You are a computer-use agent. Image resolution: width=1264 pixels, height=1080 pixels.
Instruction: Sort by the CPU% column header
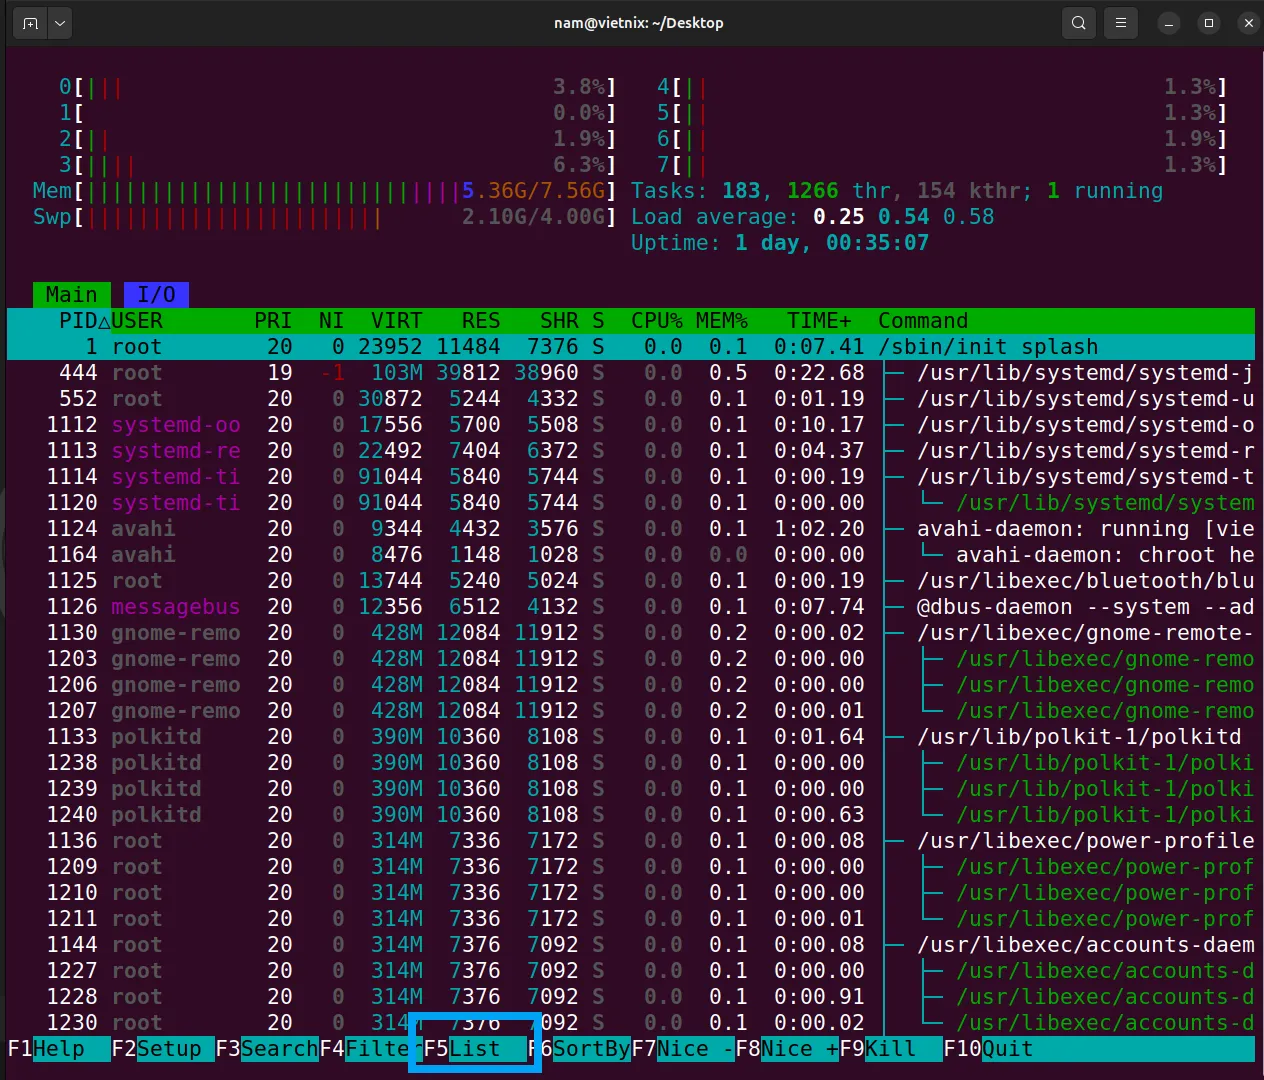[657, 321]
